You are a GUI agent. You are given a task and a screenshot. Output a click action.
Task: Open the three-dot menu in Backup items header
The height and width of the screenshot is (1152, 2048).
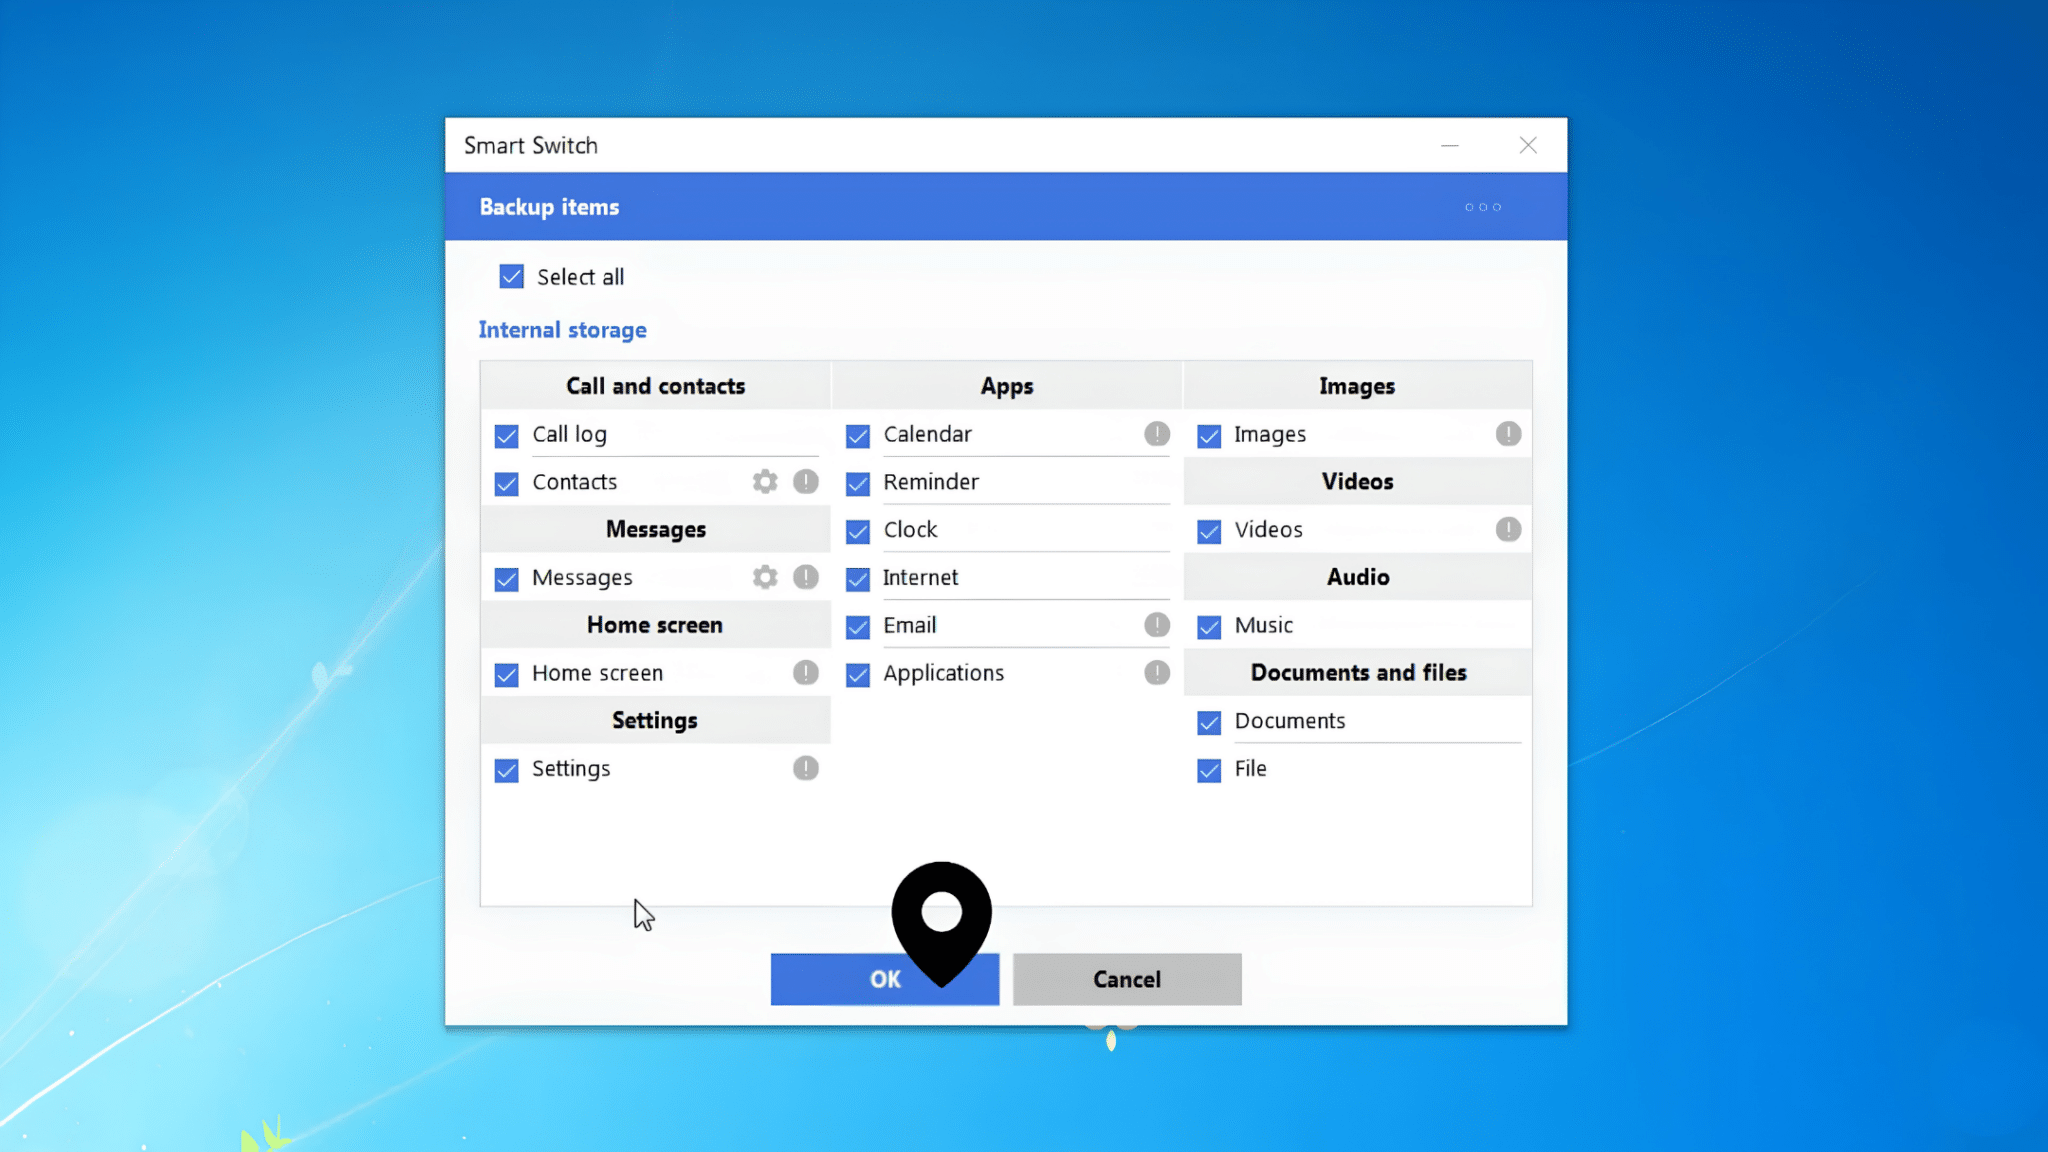pyautogui.click(x=1483, y=207)
